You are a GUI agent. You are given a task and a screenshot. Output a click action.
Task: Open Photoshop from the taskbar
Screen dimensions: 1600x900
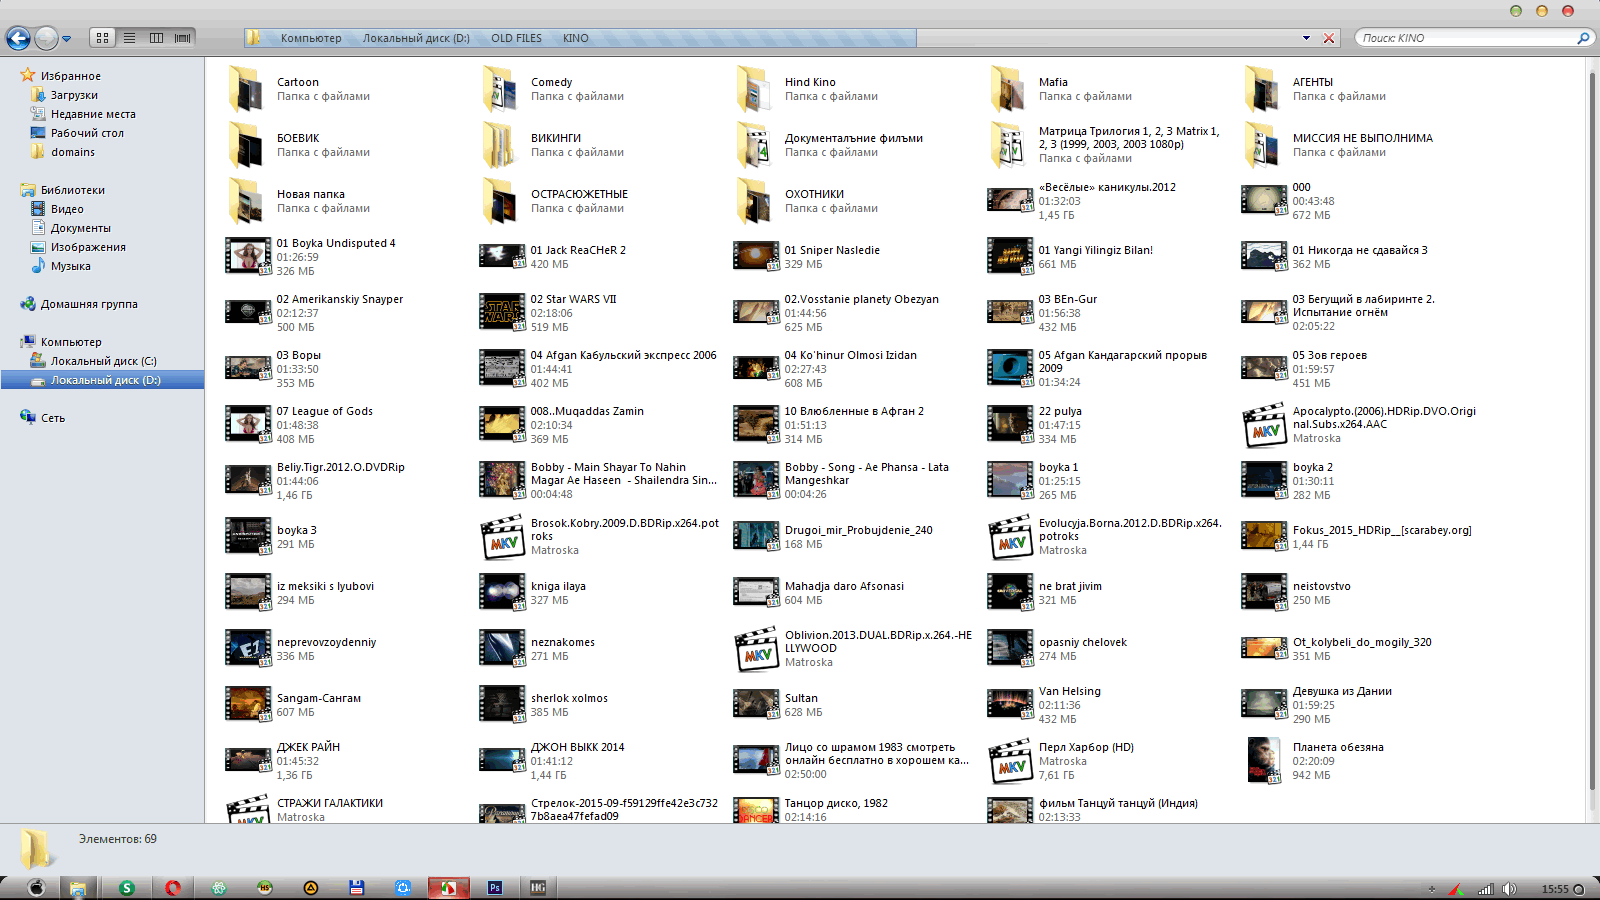[494, 887]
